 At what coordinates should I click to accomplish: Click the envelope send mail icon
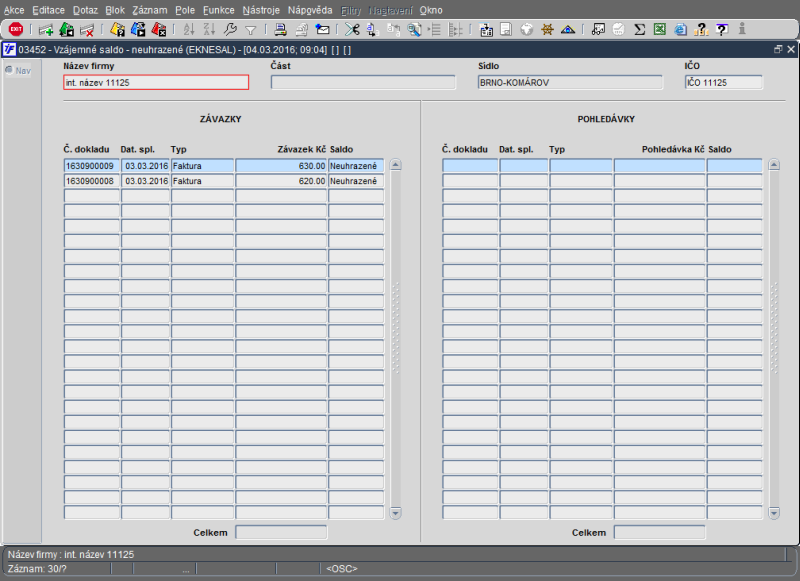322,30
